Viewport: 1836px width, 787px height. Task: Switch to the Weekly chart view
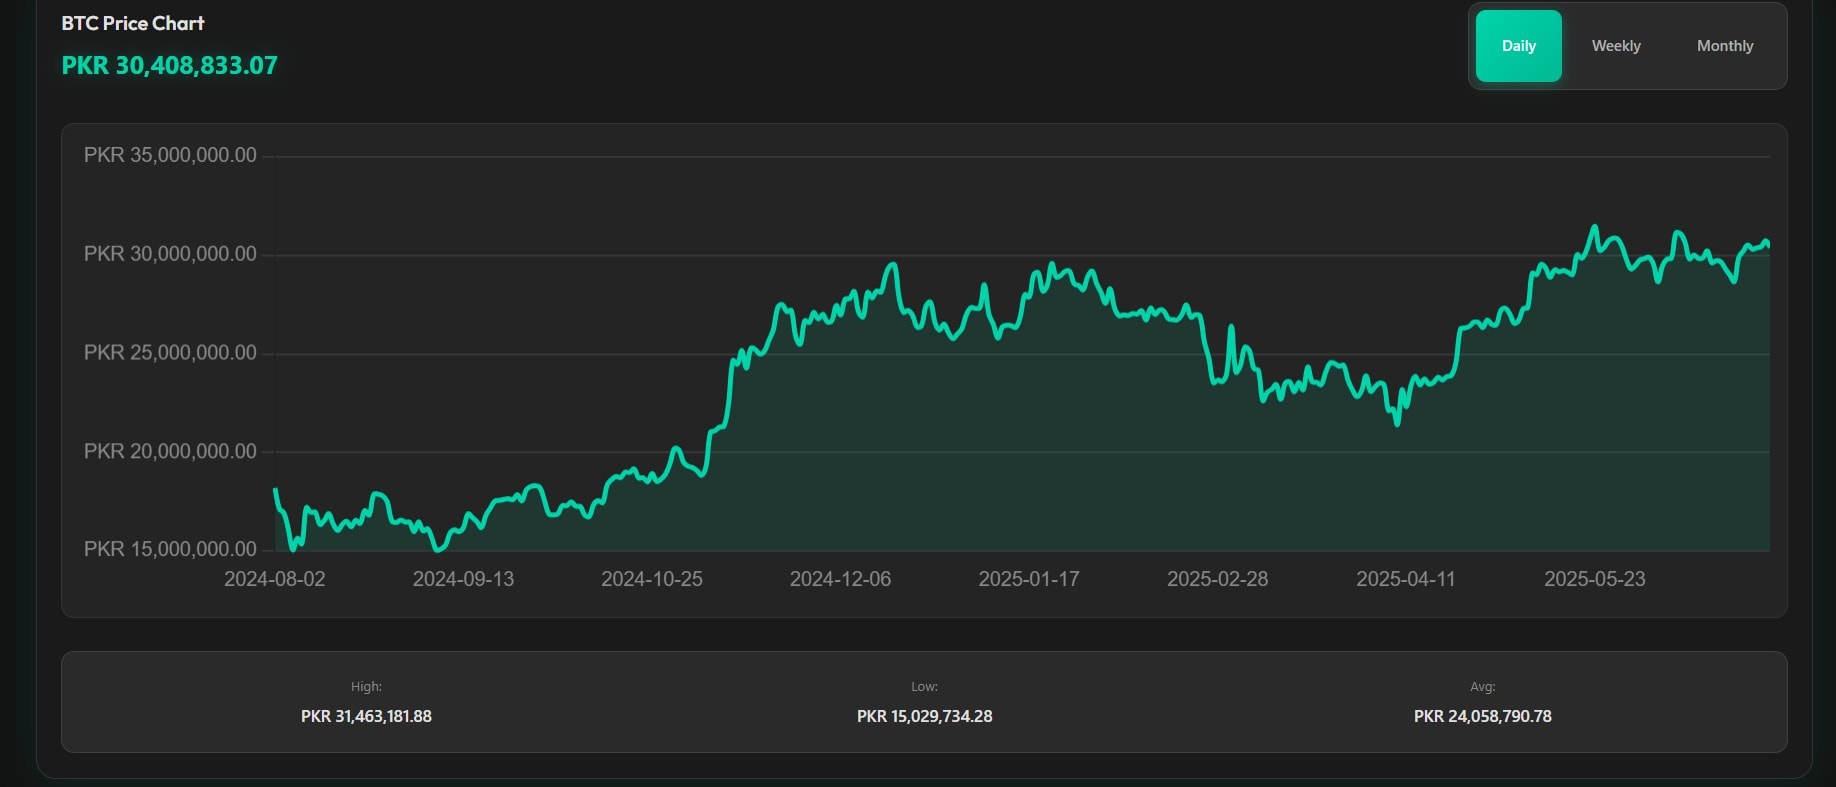click(1616, 46)
